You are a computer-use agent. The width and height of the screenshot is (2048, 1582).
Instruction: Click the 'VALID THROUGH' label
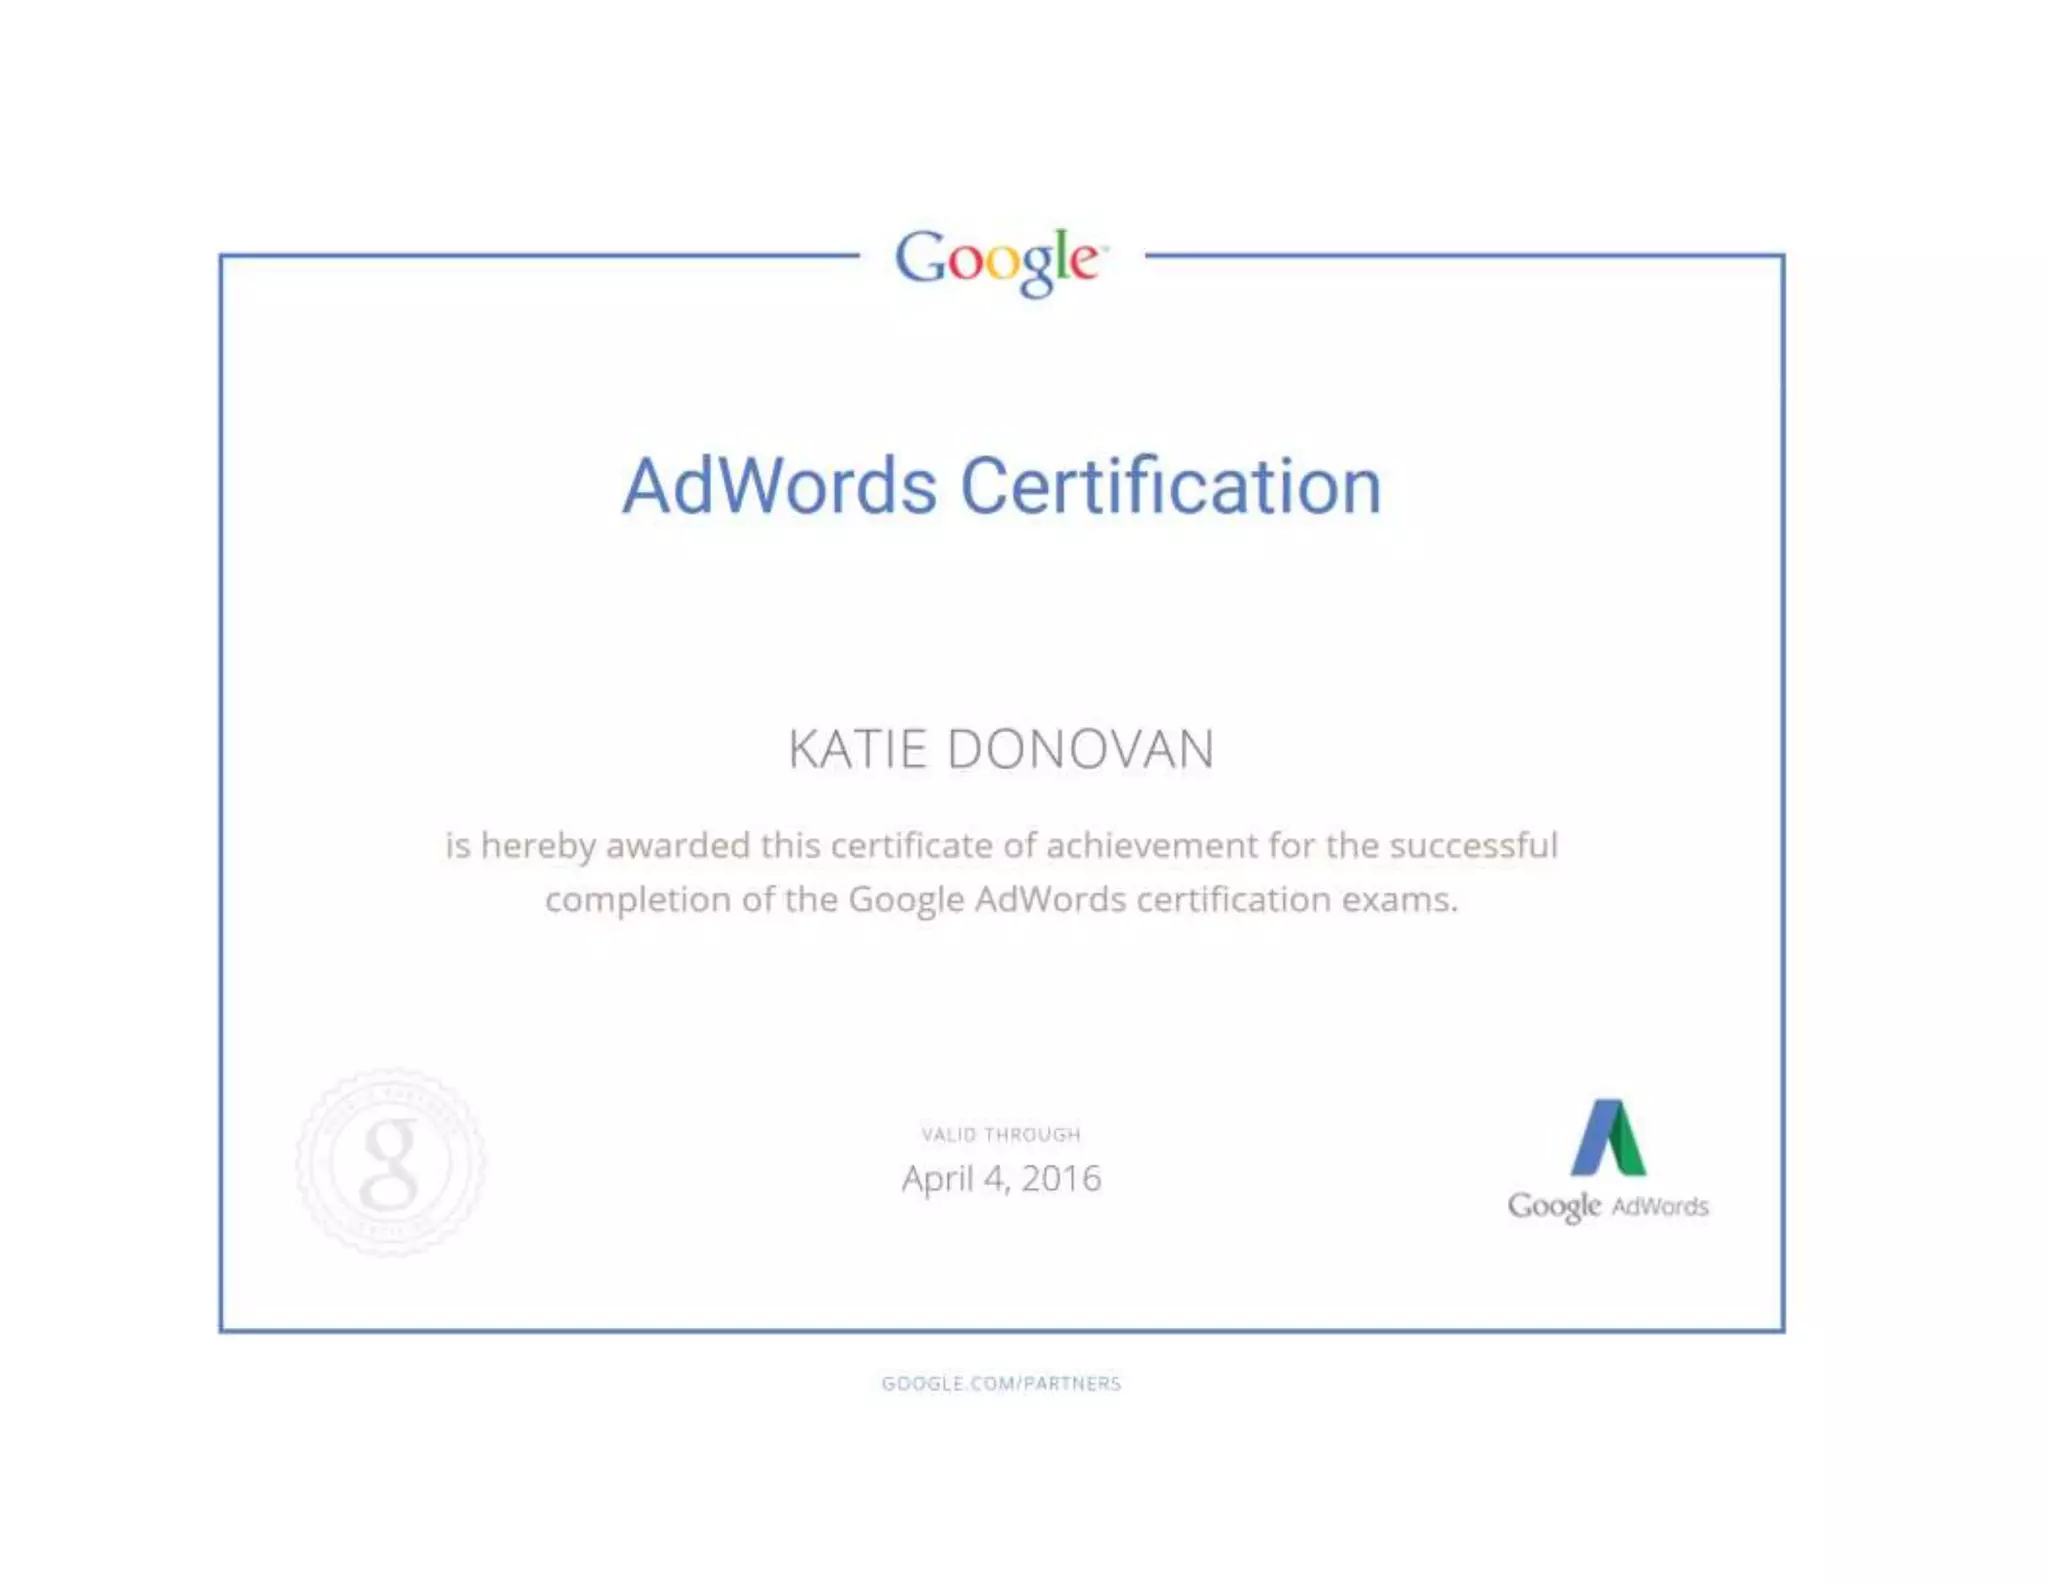pos(1001,1134)
